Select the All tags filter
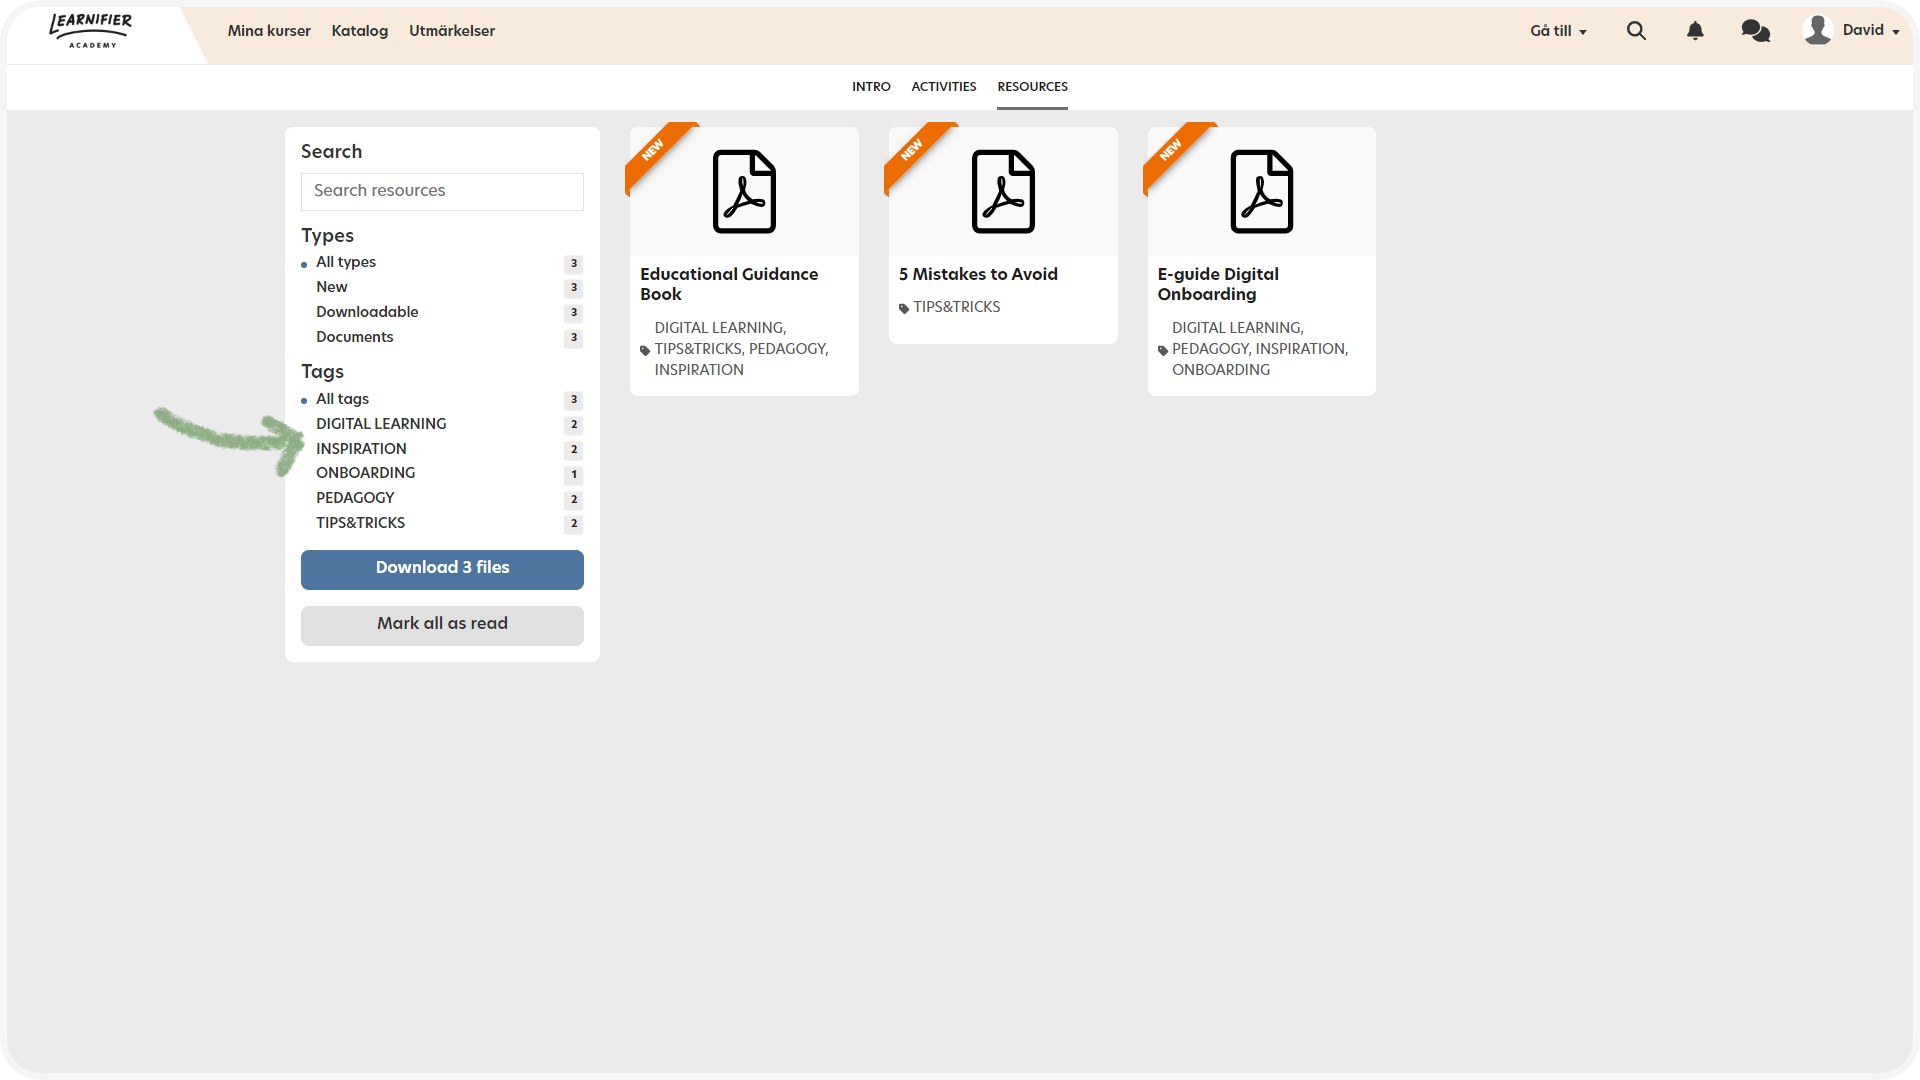The image size is (1920, 1080). tap(342, 399)
